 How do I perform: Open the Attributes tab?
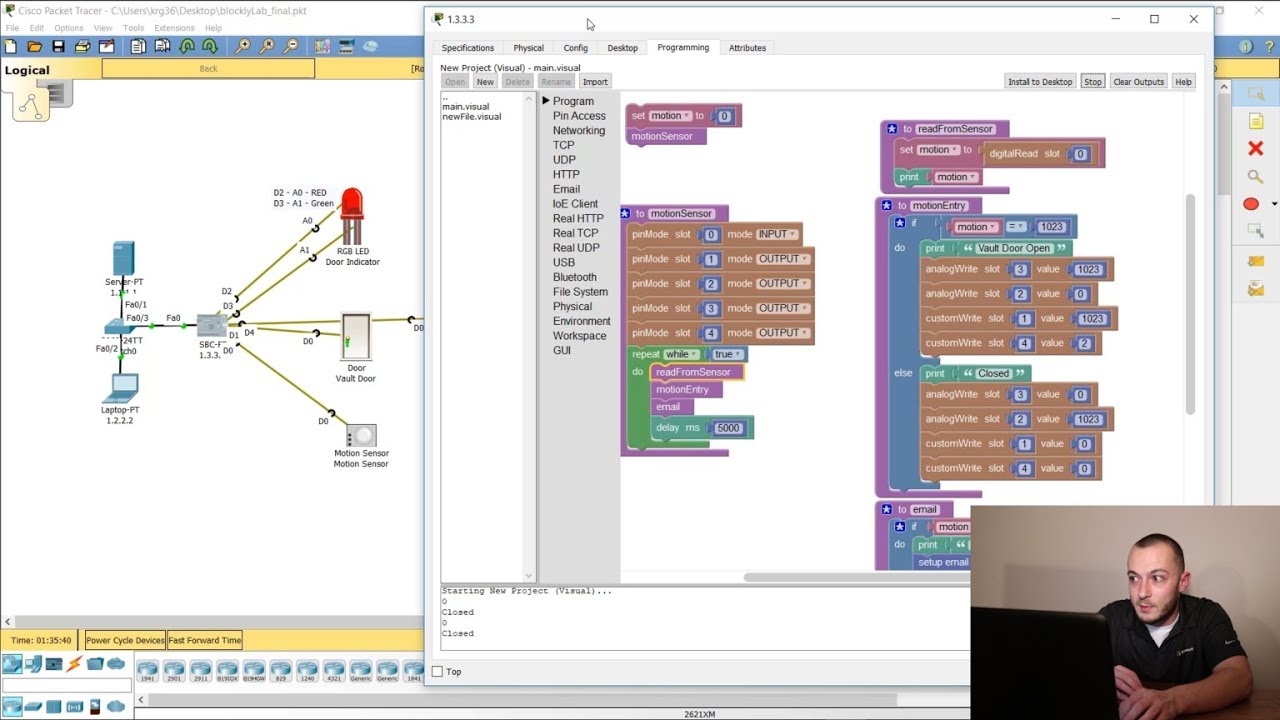coord(747,48)
